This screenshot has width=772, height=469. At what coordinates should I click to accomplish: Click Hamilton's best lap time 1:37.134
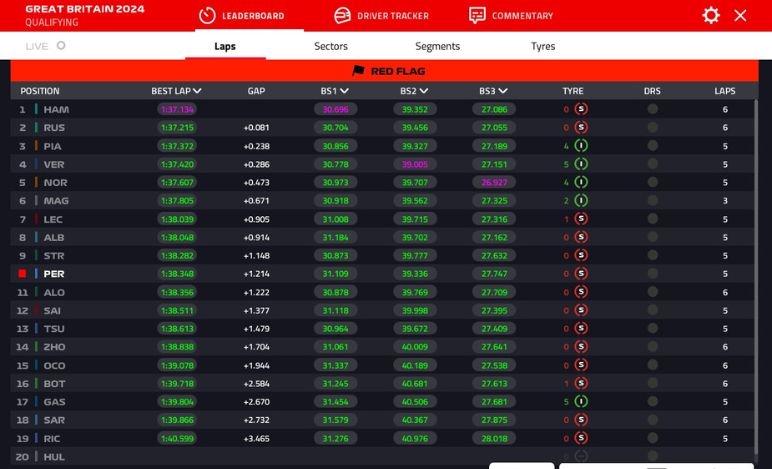pyautogui.click(x=177, y=109)
